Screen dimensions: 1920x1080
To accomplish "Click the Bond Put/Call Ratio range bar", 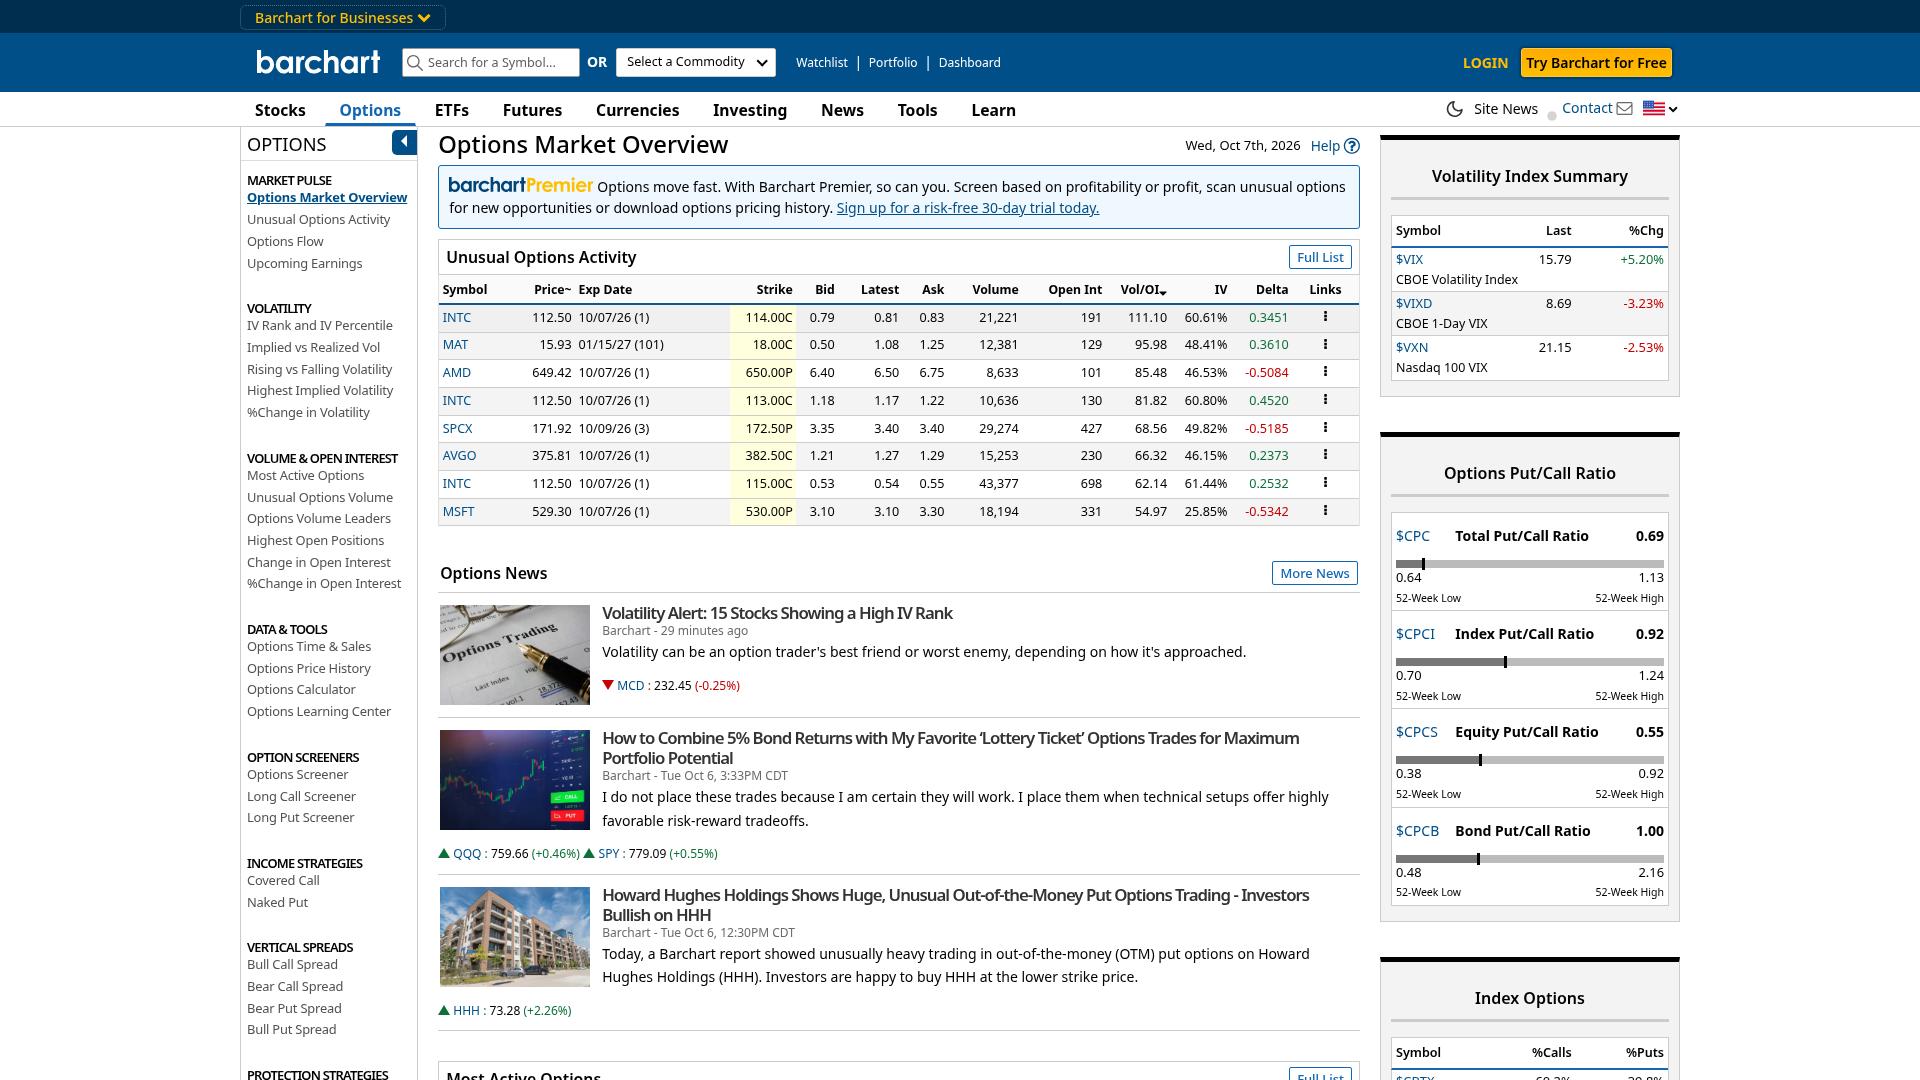I will pos(1530,859).
